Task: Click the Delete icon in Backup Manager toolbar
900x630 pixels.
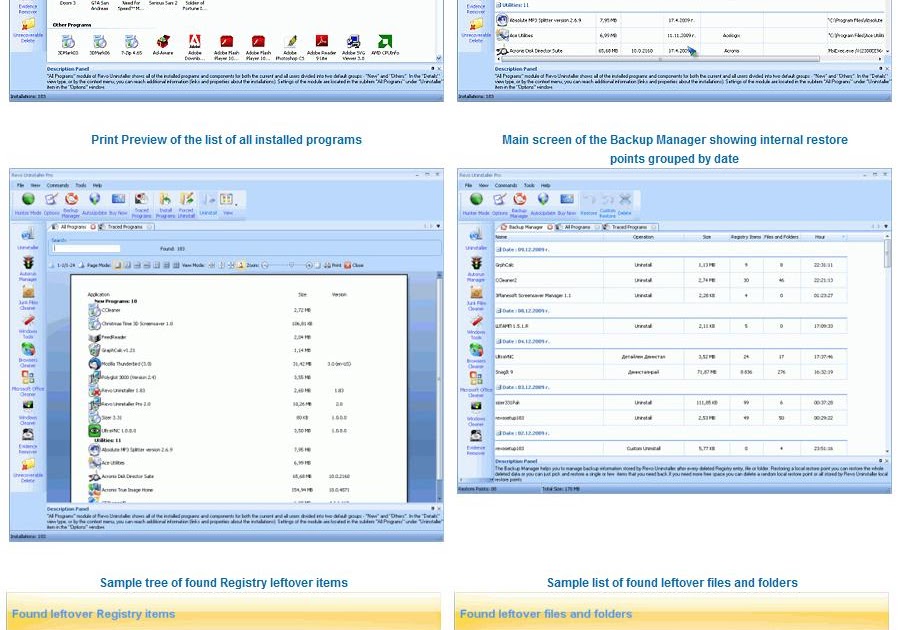Action: (625, 204)
